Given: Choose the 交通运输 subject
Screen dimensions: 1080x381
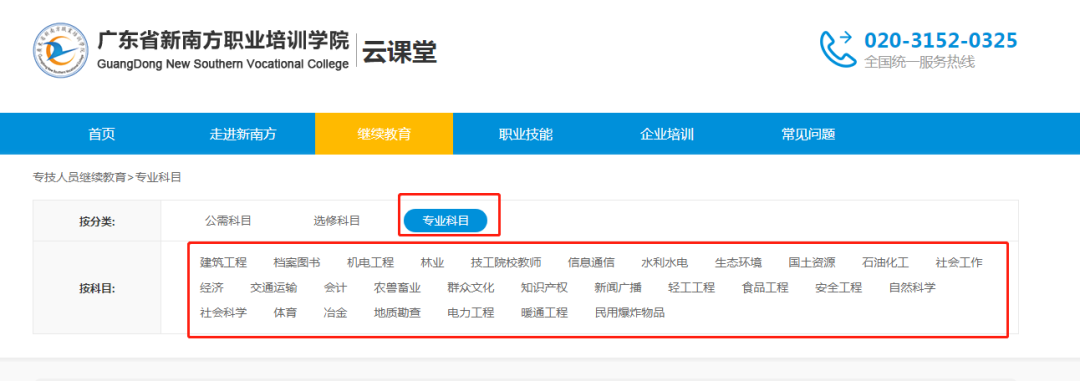Looking at the screenshot, I should pos(273,287).
